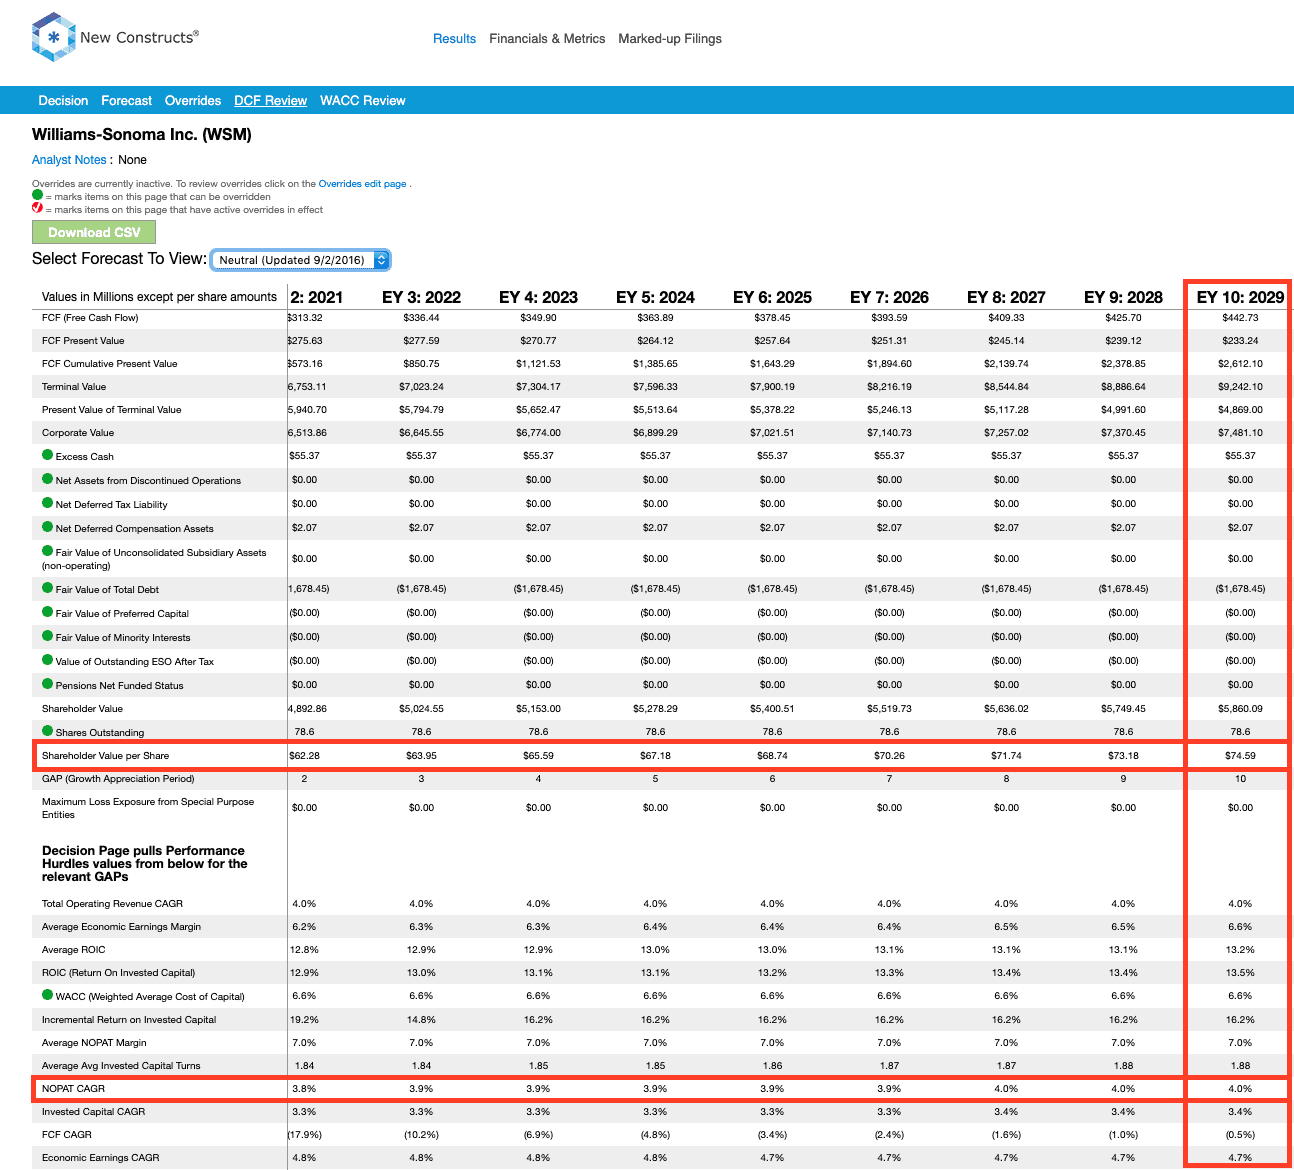
Task: Open the Overrides menu item
Action: (x=192, y=101)
